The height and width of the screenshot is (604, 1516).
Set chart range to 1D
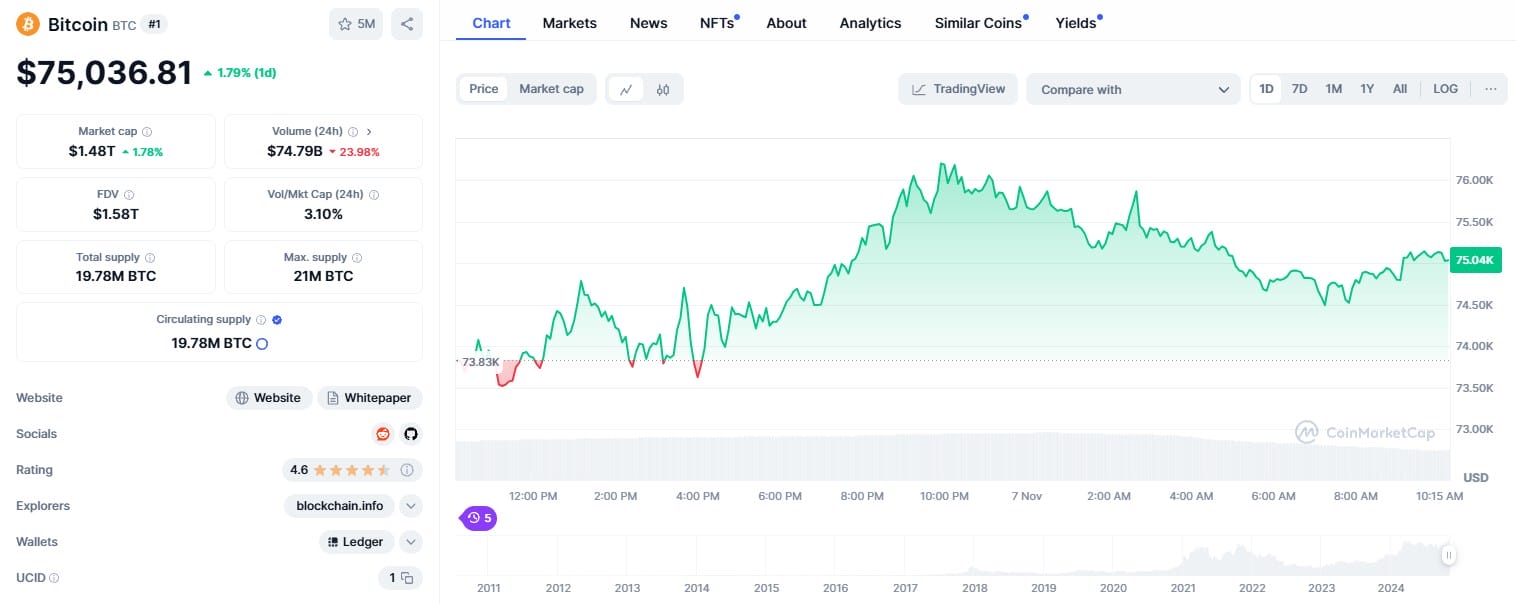(1266, 89)
